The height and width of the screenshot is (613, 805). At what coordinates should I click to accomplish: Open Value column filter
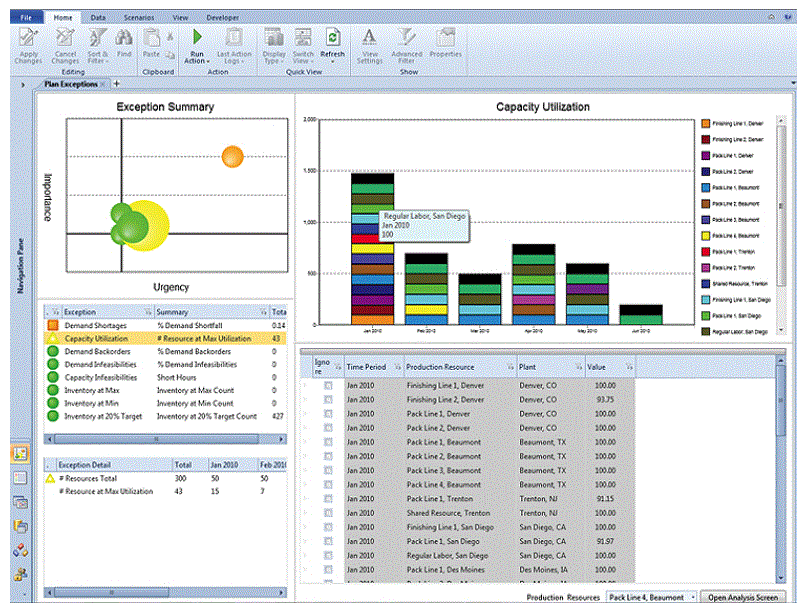629,367
